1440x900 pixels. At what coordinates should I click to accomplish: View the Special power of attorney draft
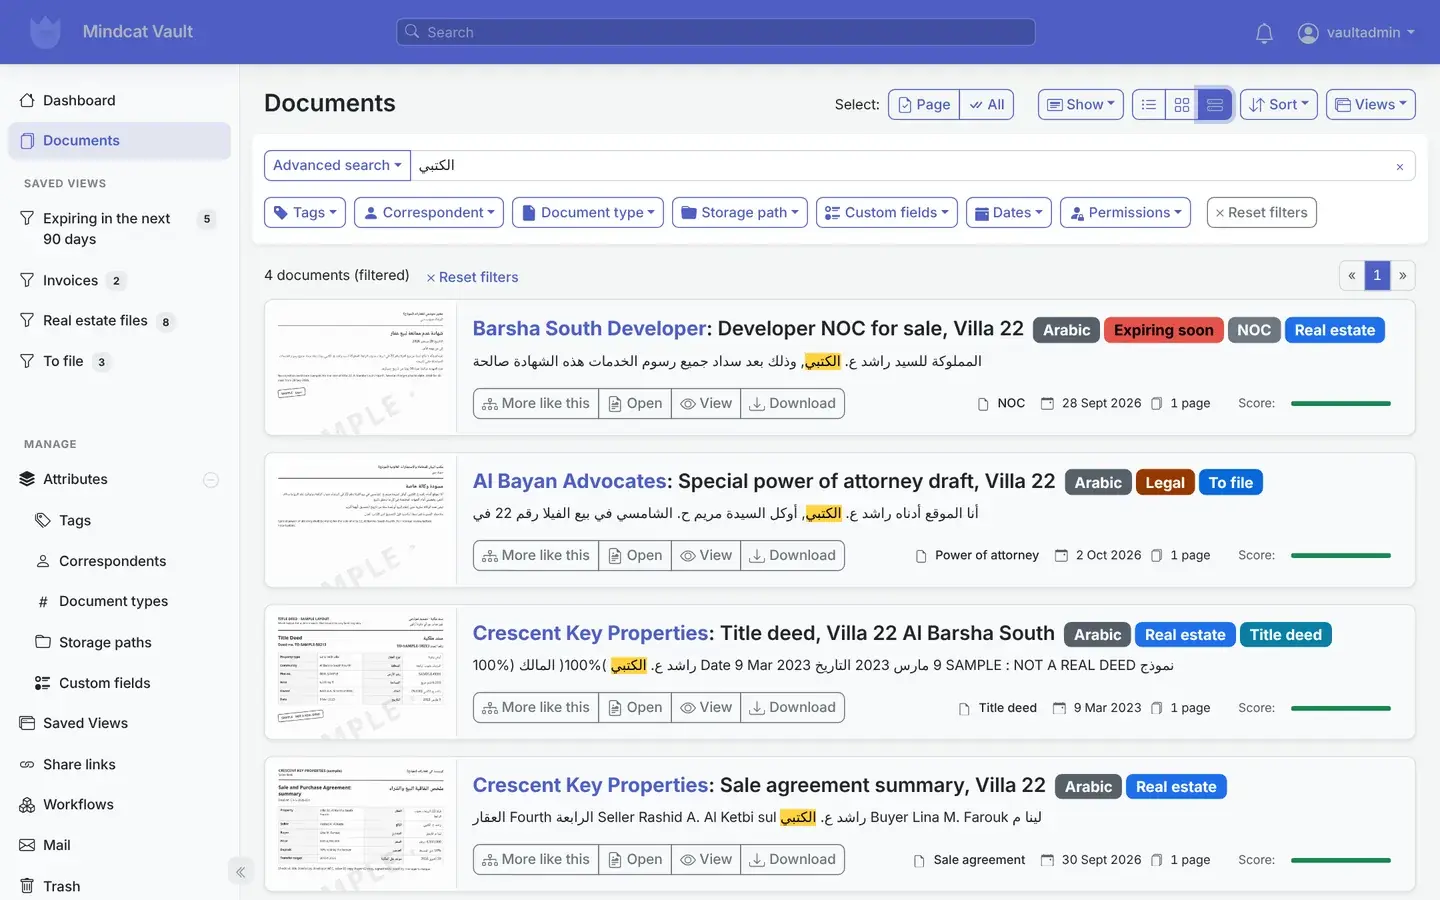706,555
